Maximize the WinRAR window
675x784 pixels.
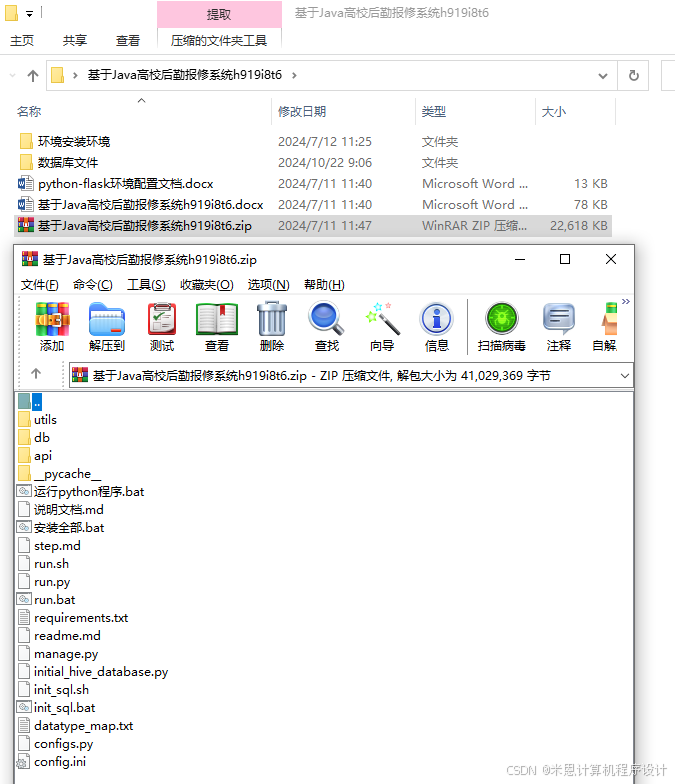[x=565, y=259]
